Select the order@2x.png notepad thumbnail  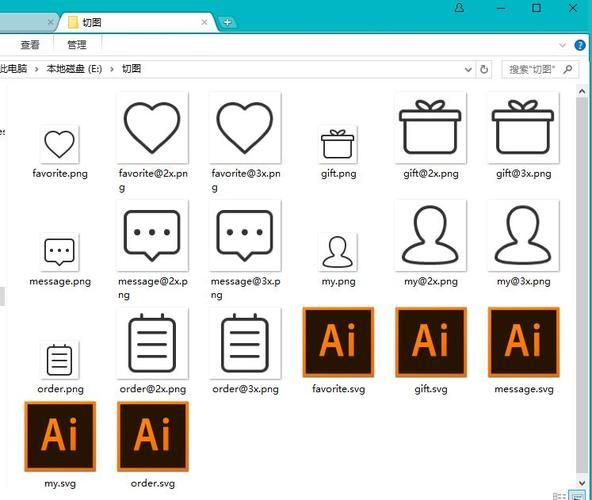[x=153, y=343]
